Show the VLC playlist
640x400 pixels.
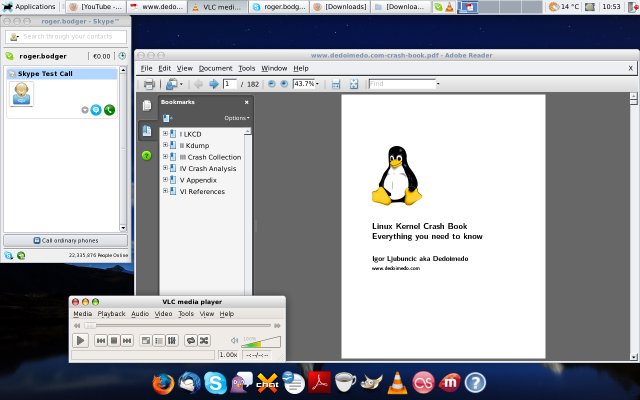(159, 341)
